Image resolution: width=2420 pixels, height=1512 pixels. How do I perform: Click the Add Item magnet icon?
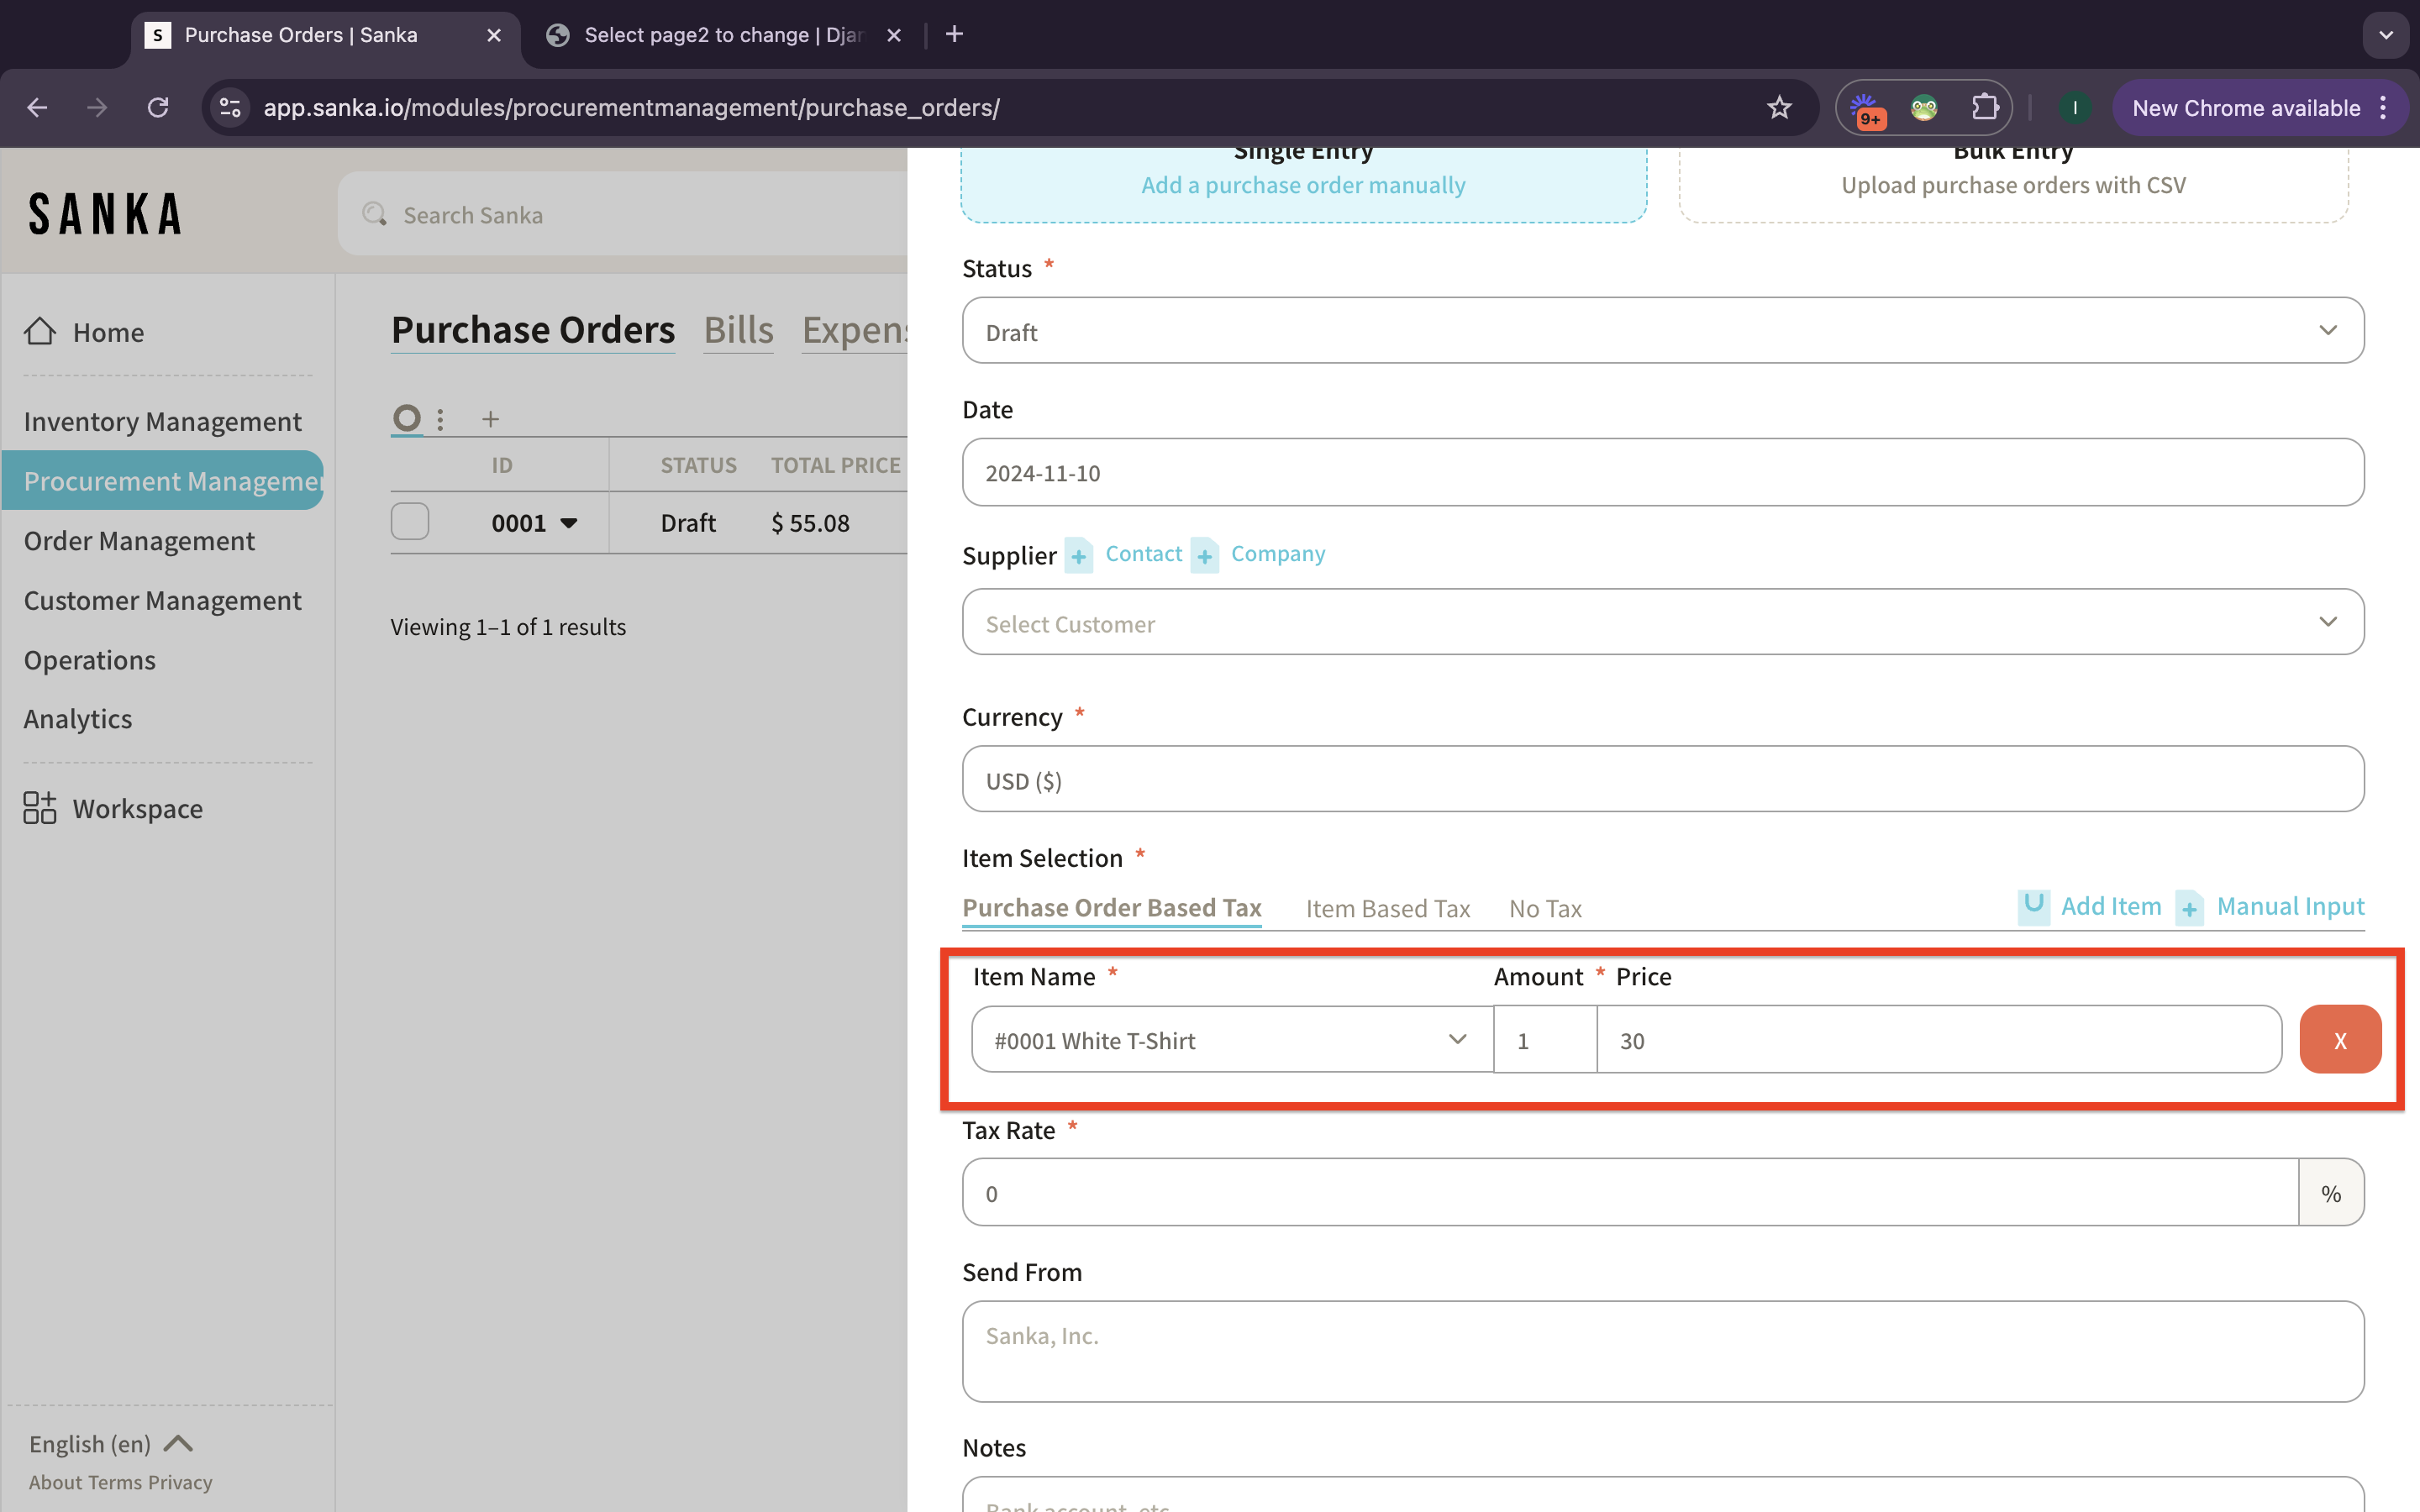2033,906
